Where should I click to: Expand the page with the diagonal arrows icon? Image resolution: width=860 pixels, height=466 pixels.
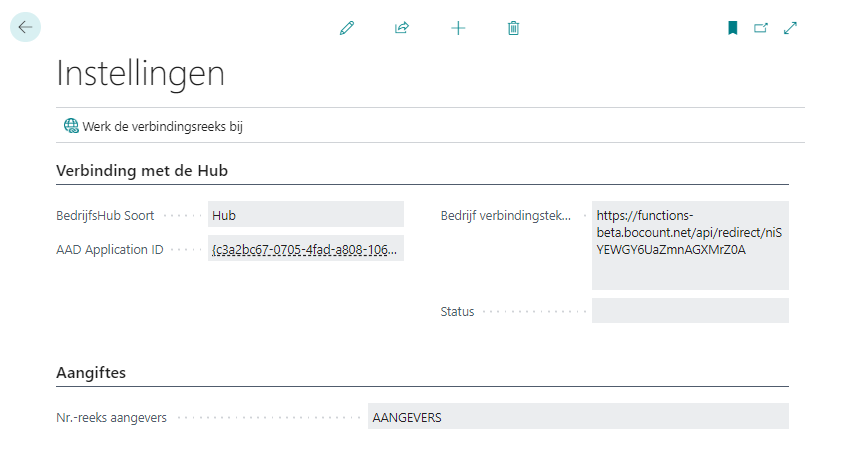tap(790, 28)
